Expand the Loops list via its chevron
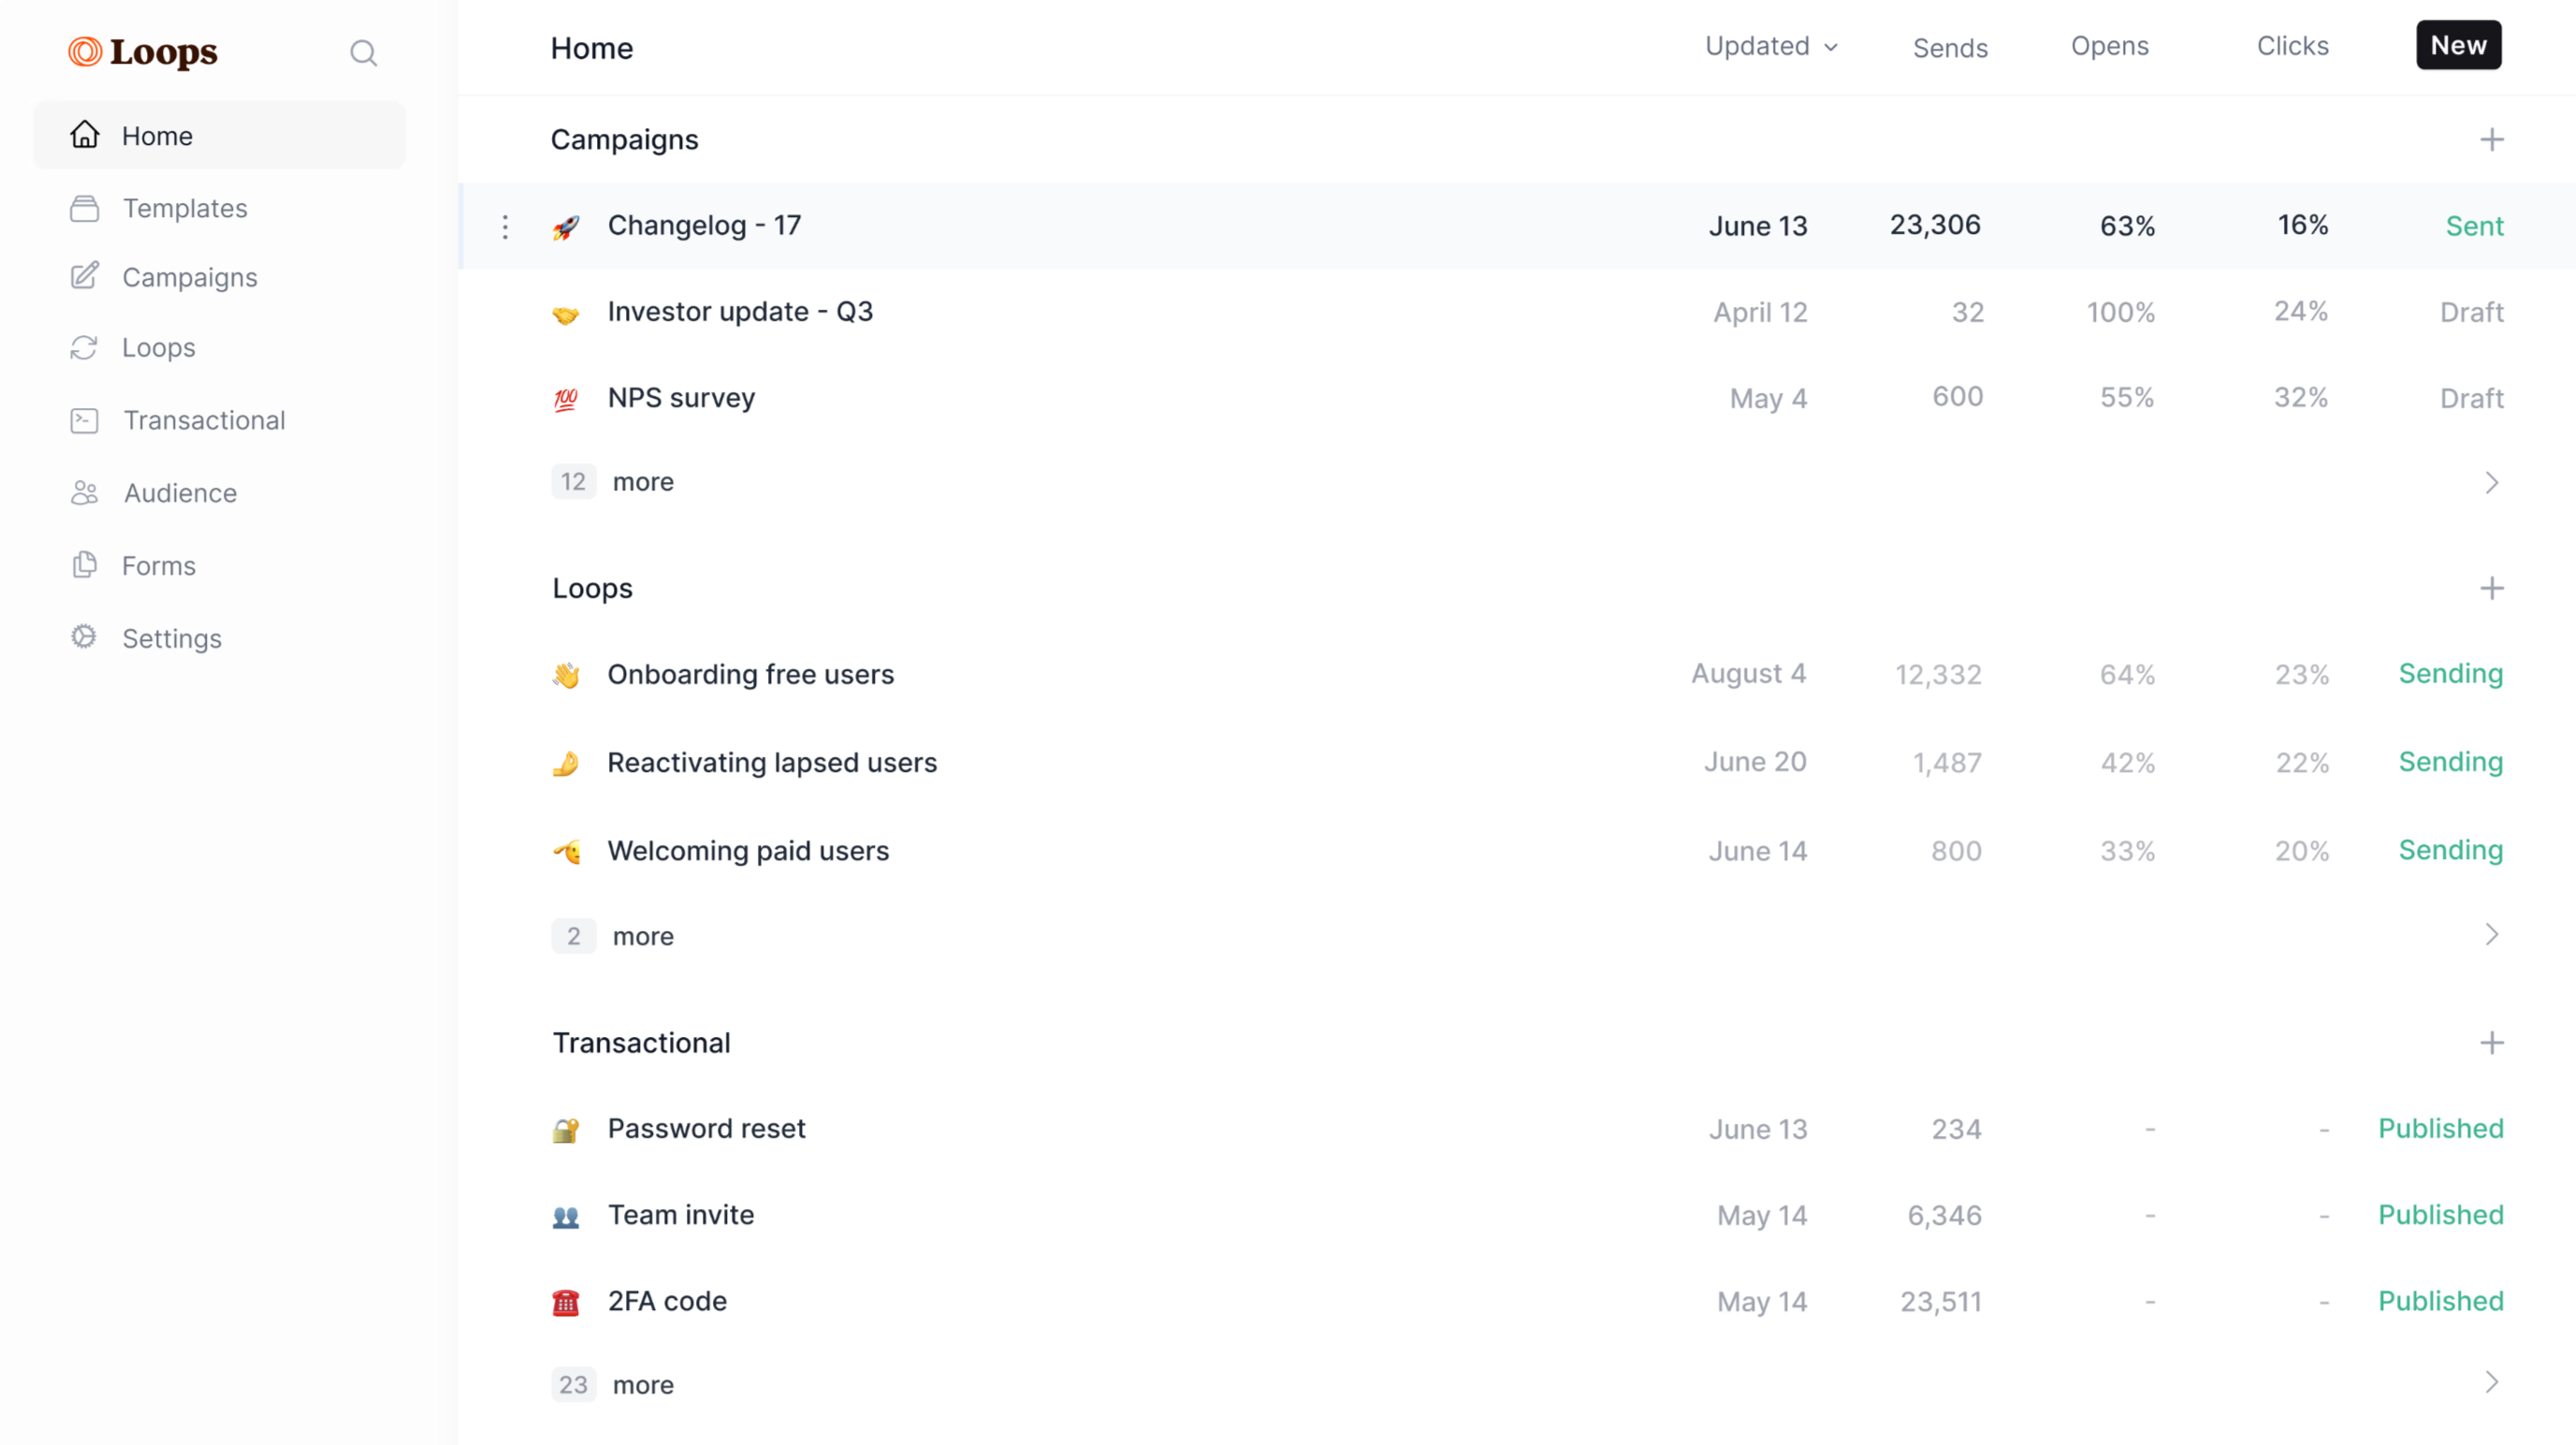The image size is (2576, 1445). (x=2491, y=936)
